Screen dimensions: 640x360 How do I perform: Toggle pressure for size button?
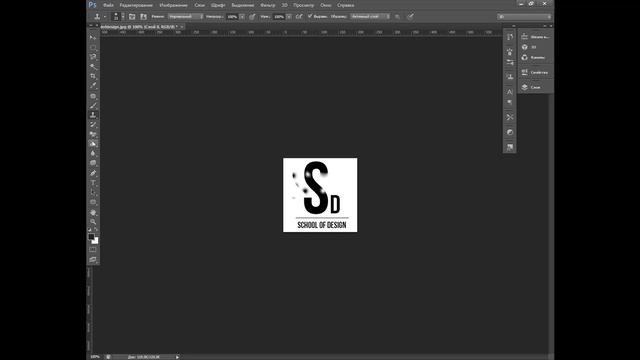click(x=410, y=16)
